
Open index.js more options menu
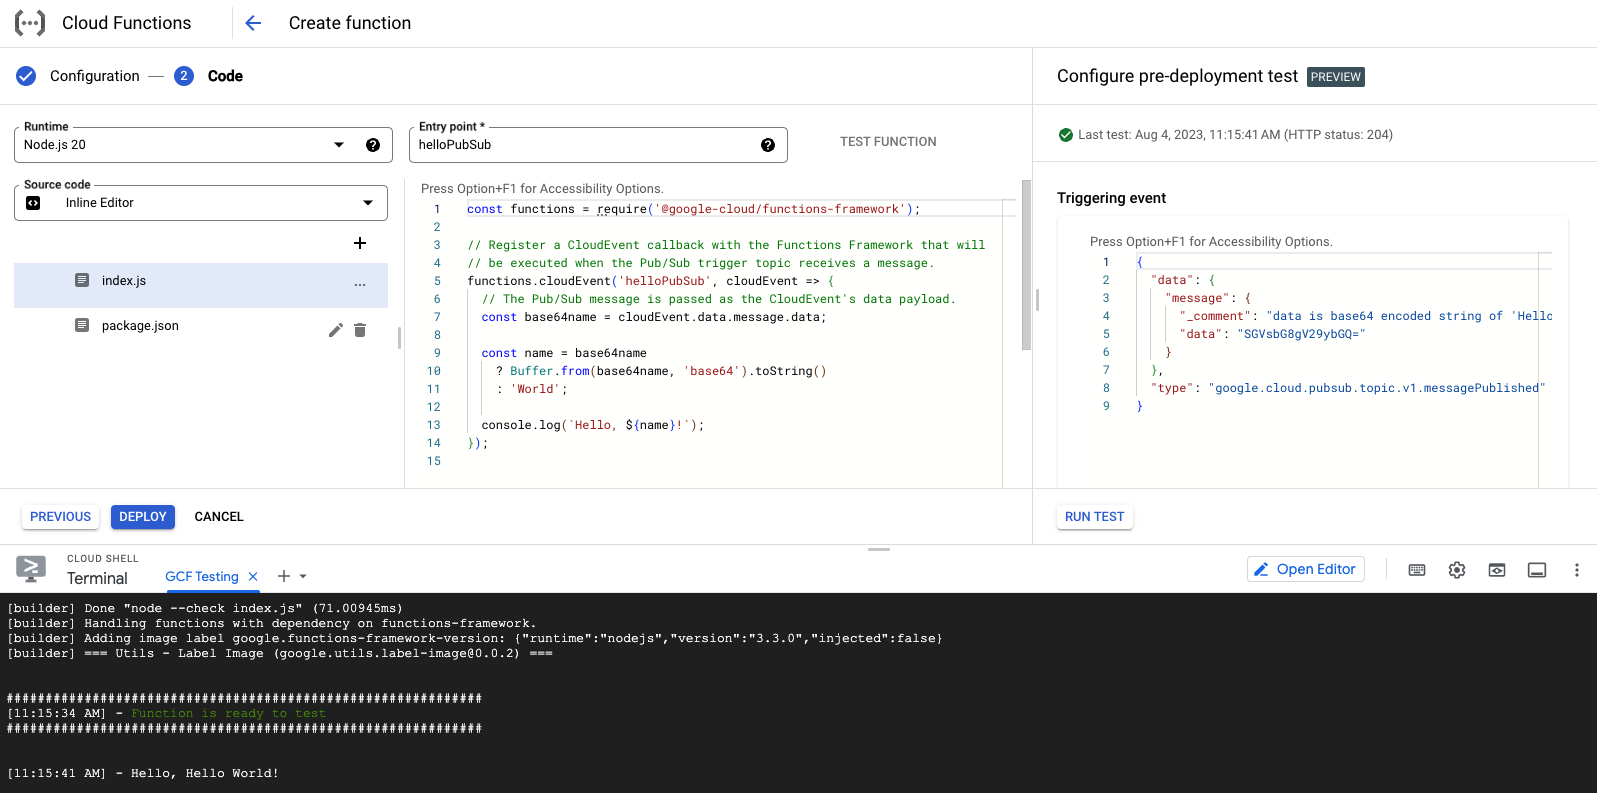[x=360, y=285]
